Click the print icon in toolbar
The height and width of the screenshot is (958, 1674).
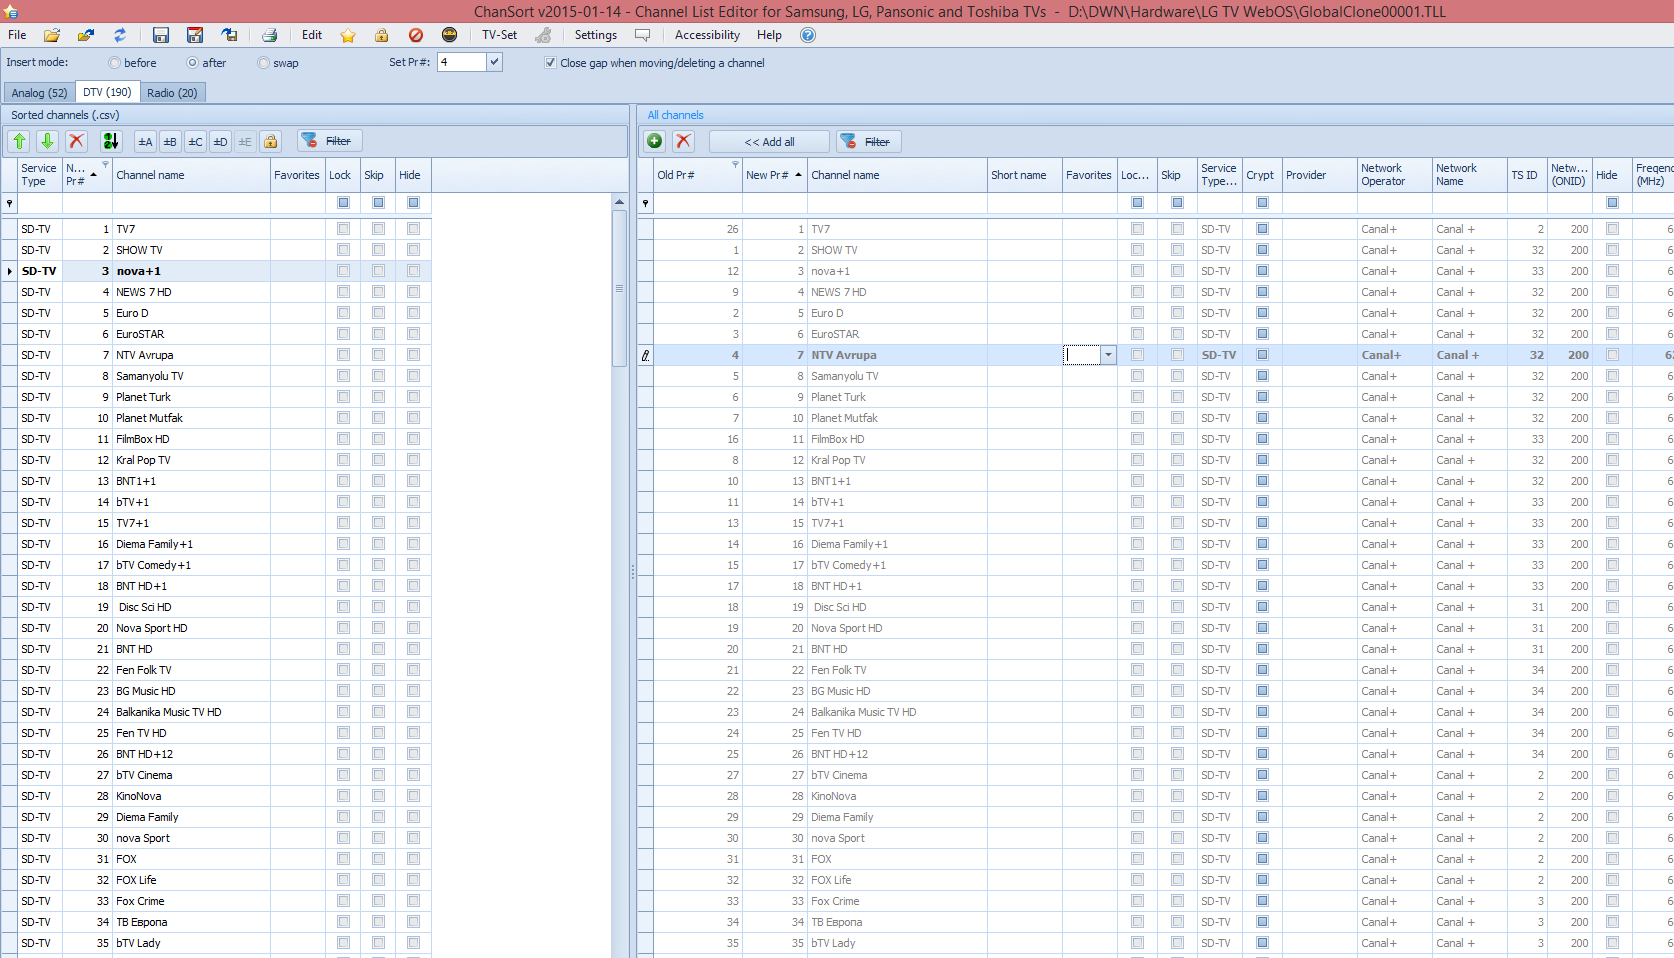click(x=269, y=35)
